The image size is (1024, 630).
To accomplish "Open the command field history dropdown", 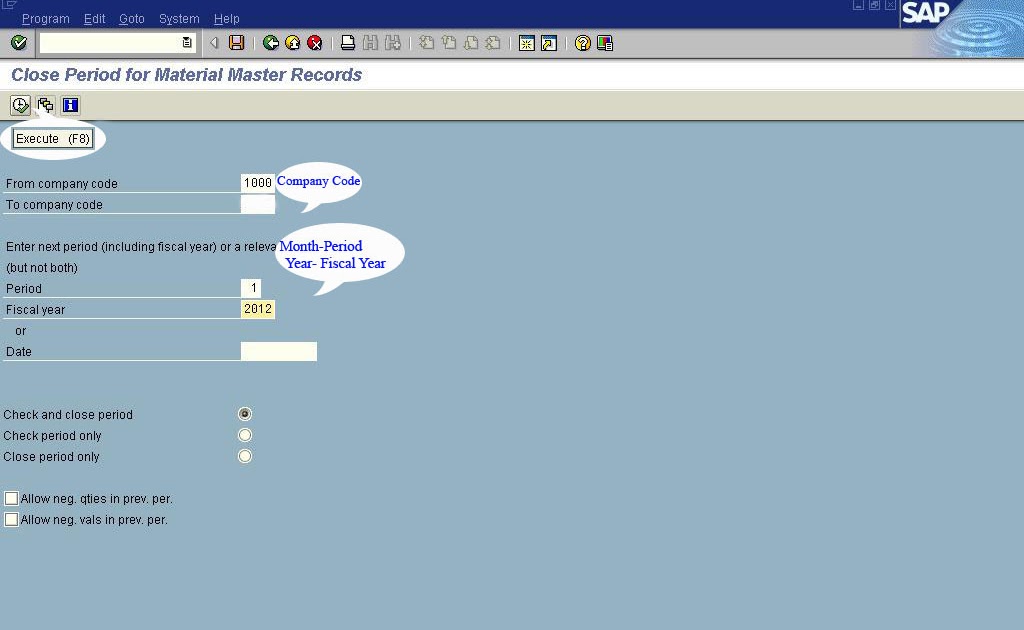I will point(187,43).
